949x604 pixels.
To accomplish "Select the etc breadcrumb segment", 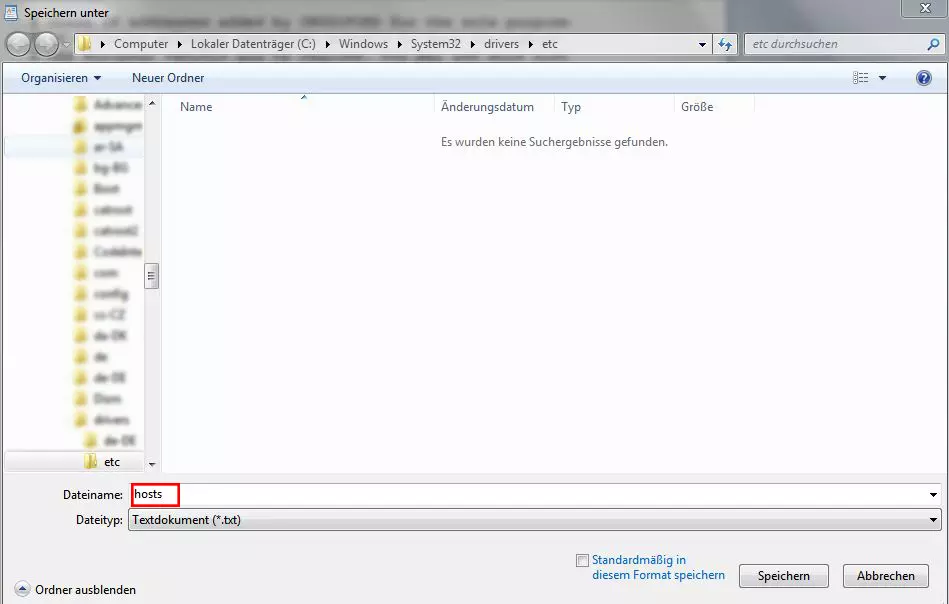I will tap(550, 44).
